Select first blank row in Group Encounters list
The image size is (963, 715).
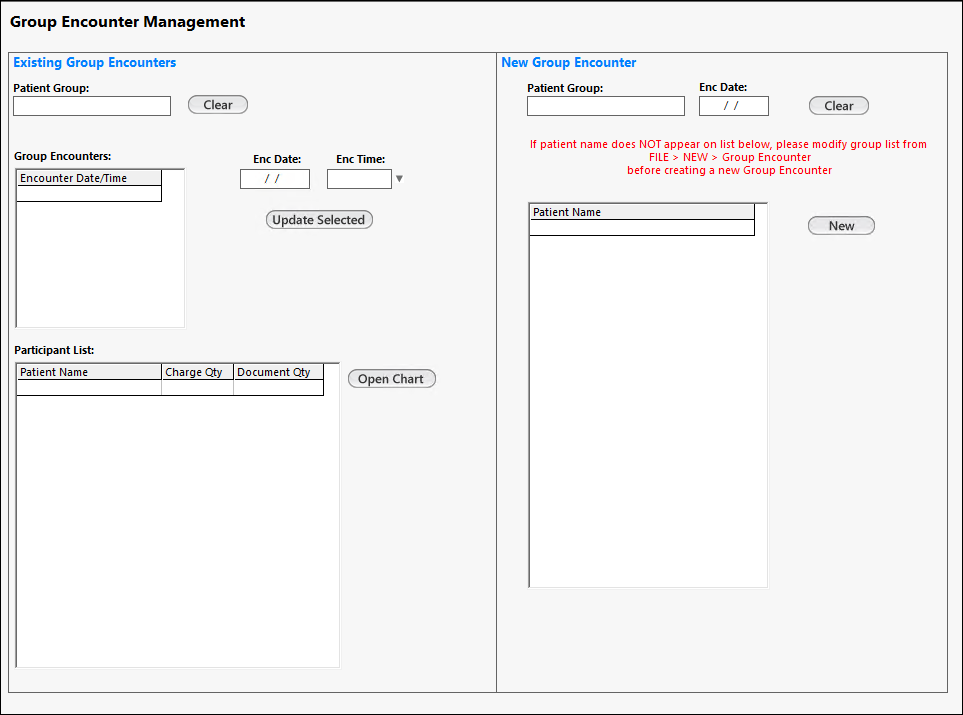click(x=89, y=194)
